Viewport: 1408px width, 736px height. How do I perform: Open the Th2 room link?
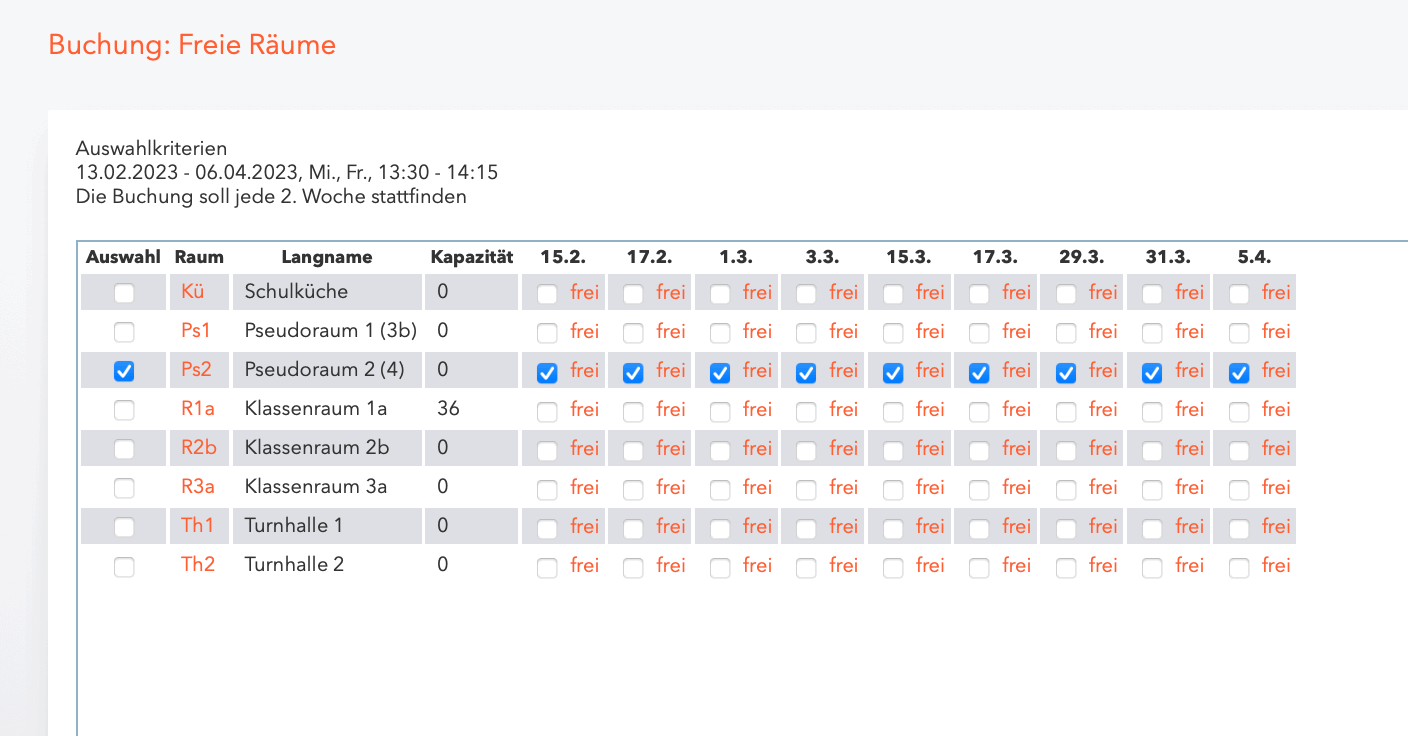tap(198, 564)
